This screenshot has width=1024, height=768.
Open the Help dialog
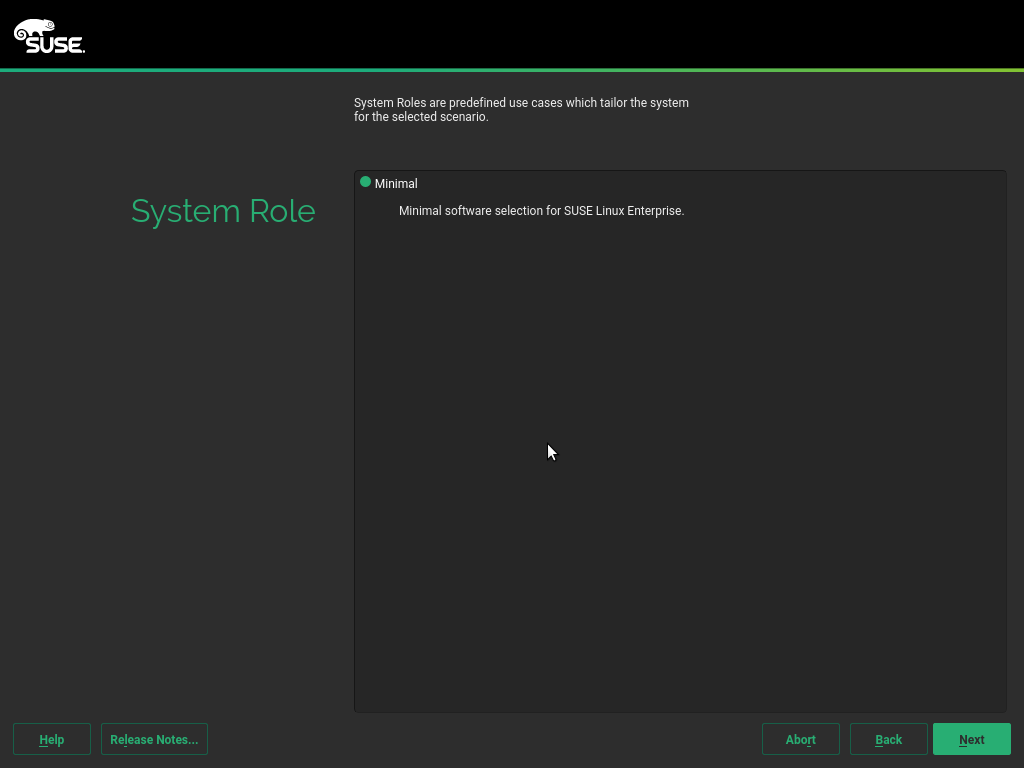point(52,739)
